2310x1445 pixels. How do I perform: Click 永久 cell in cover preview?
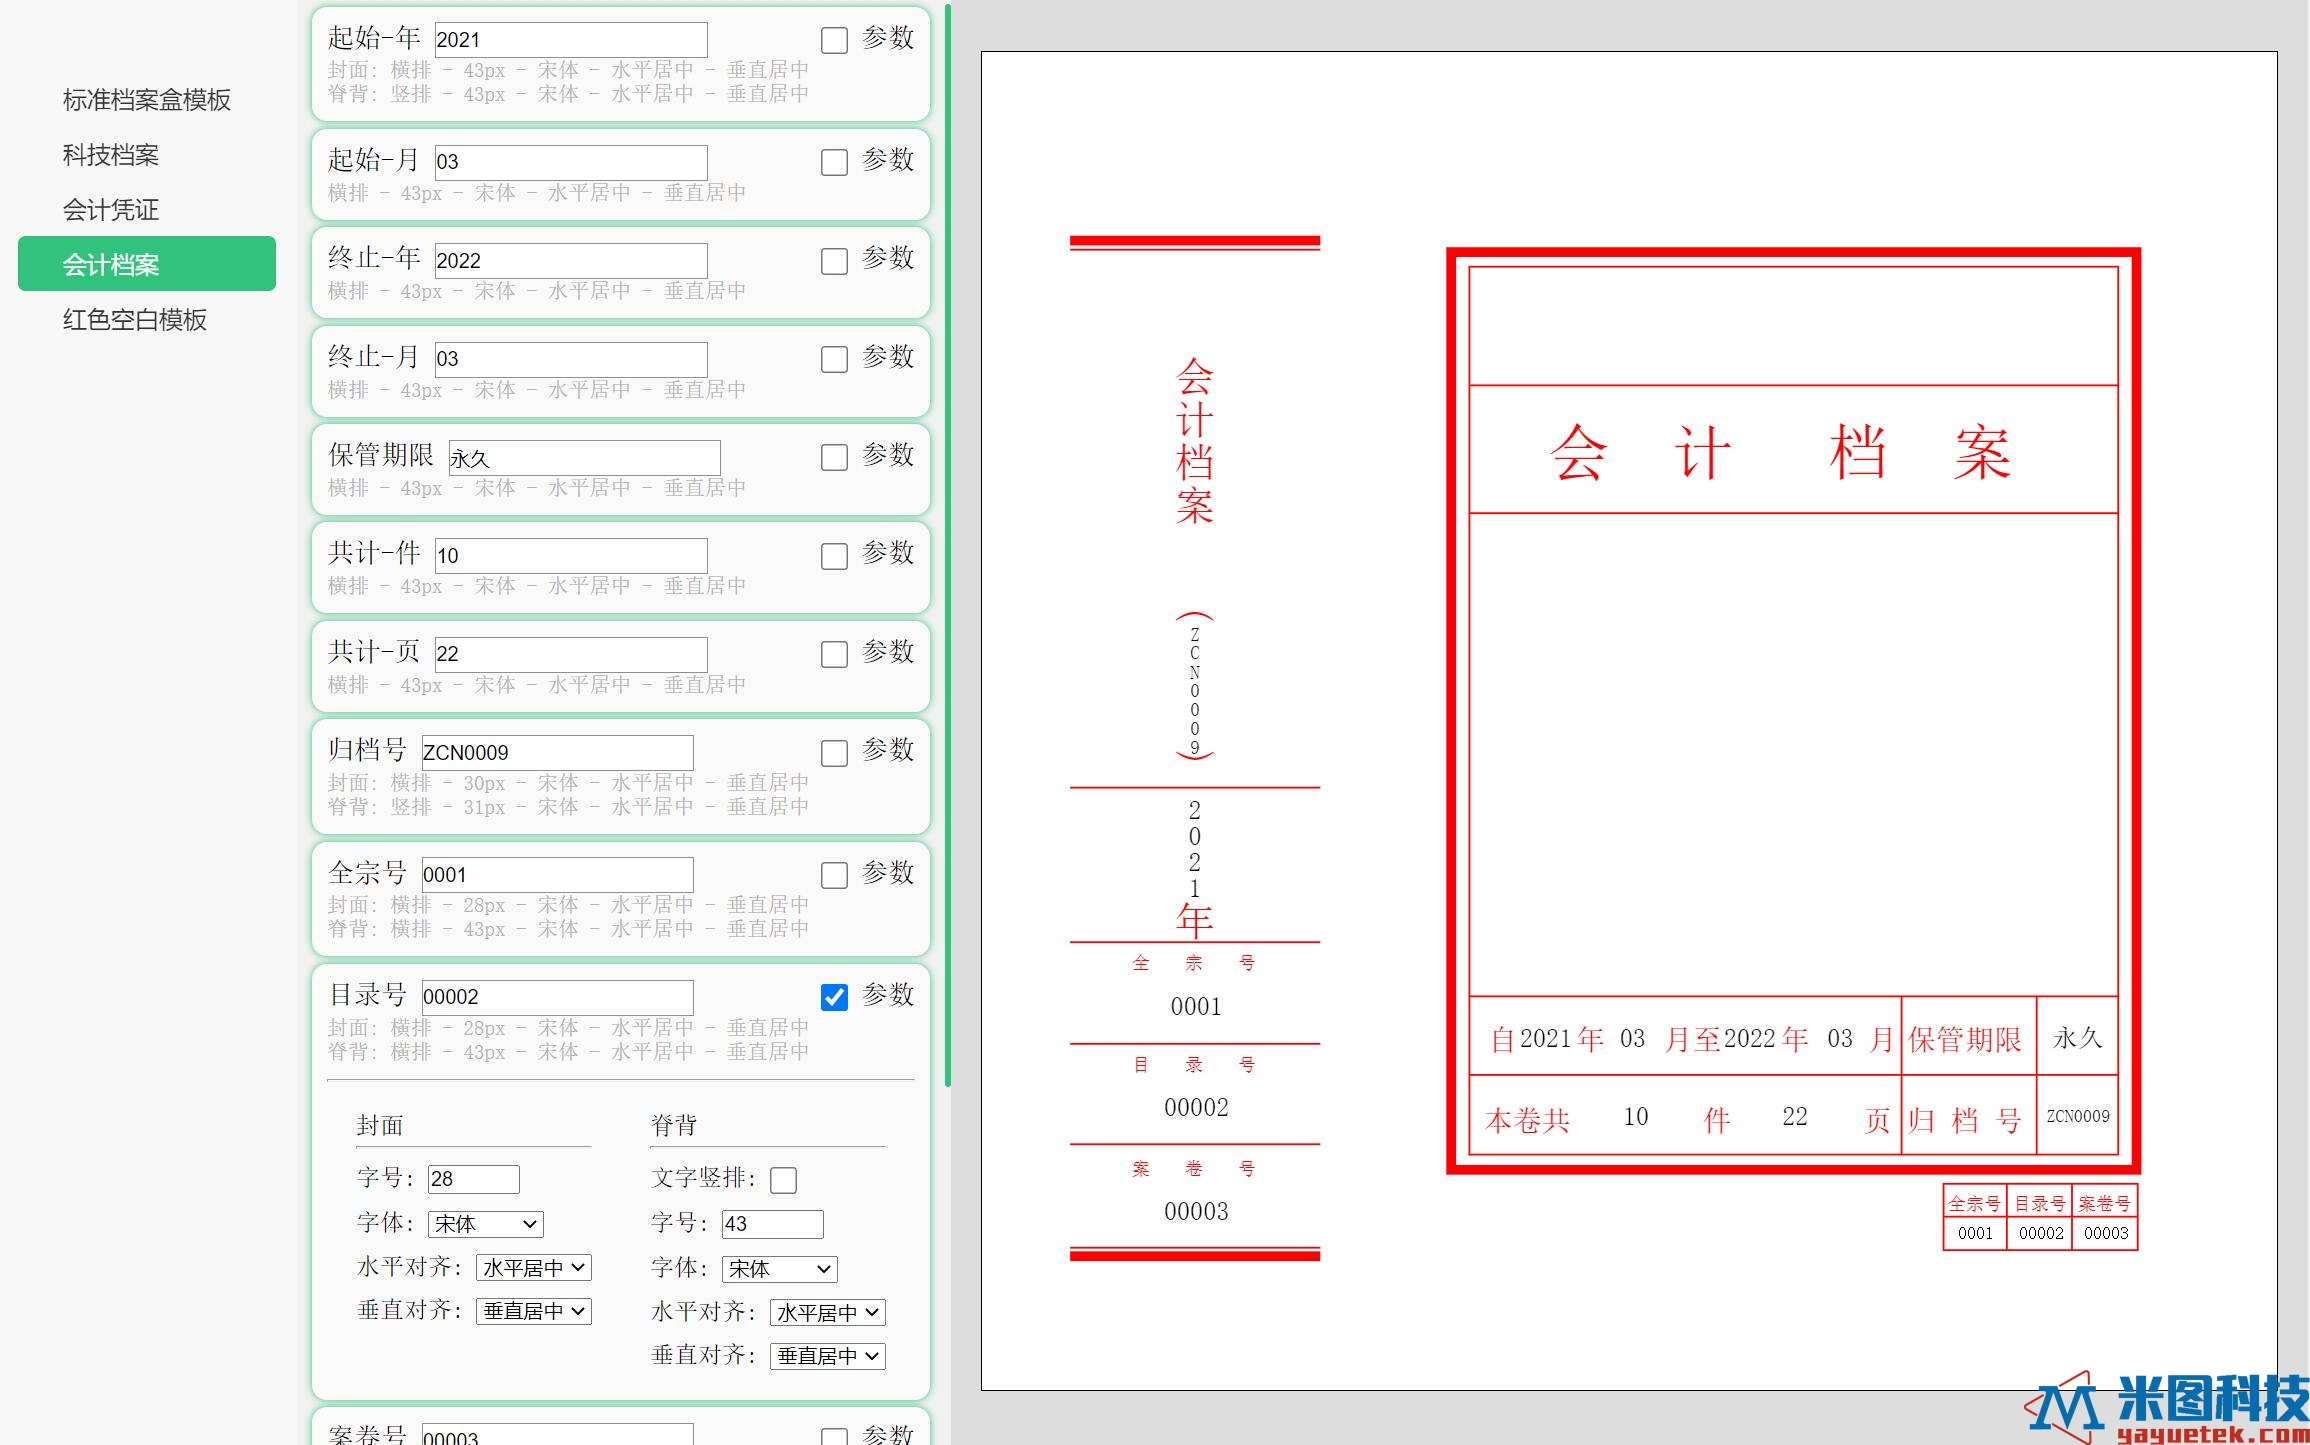pyautogui.click(x=2078, y=1038)
